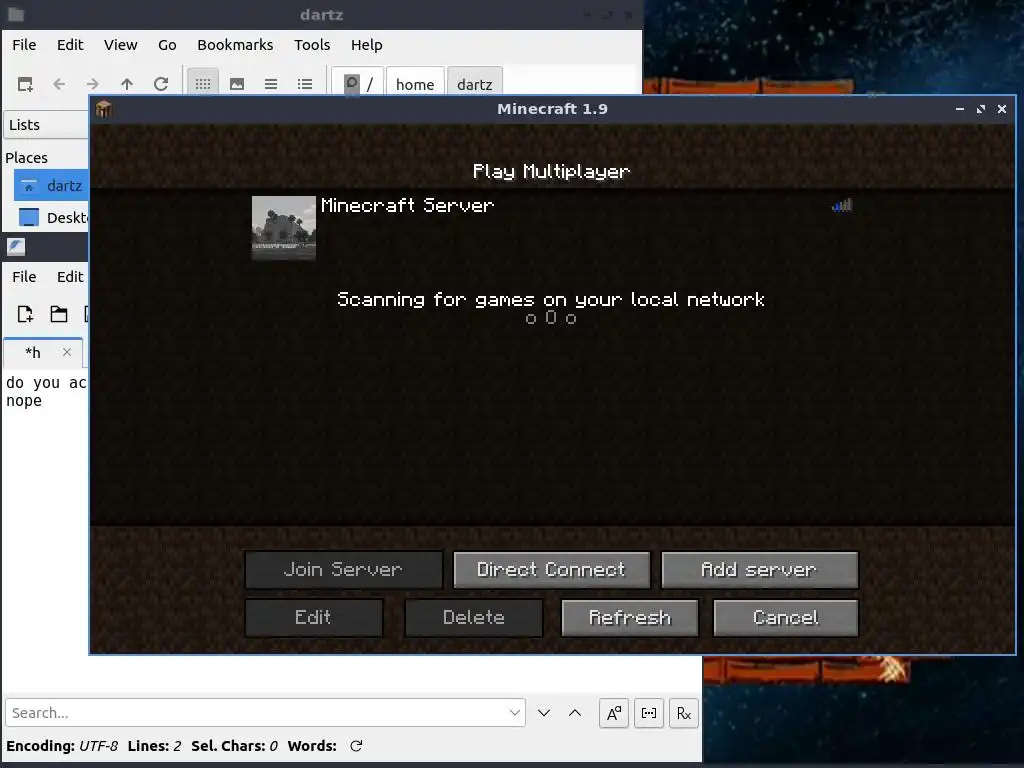Click Direct Connect button
The width and height of the screenshot is (1024, 768).
click(552, 570)
